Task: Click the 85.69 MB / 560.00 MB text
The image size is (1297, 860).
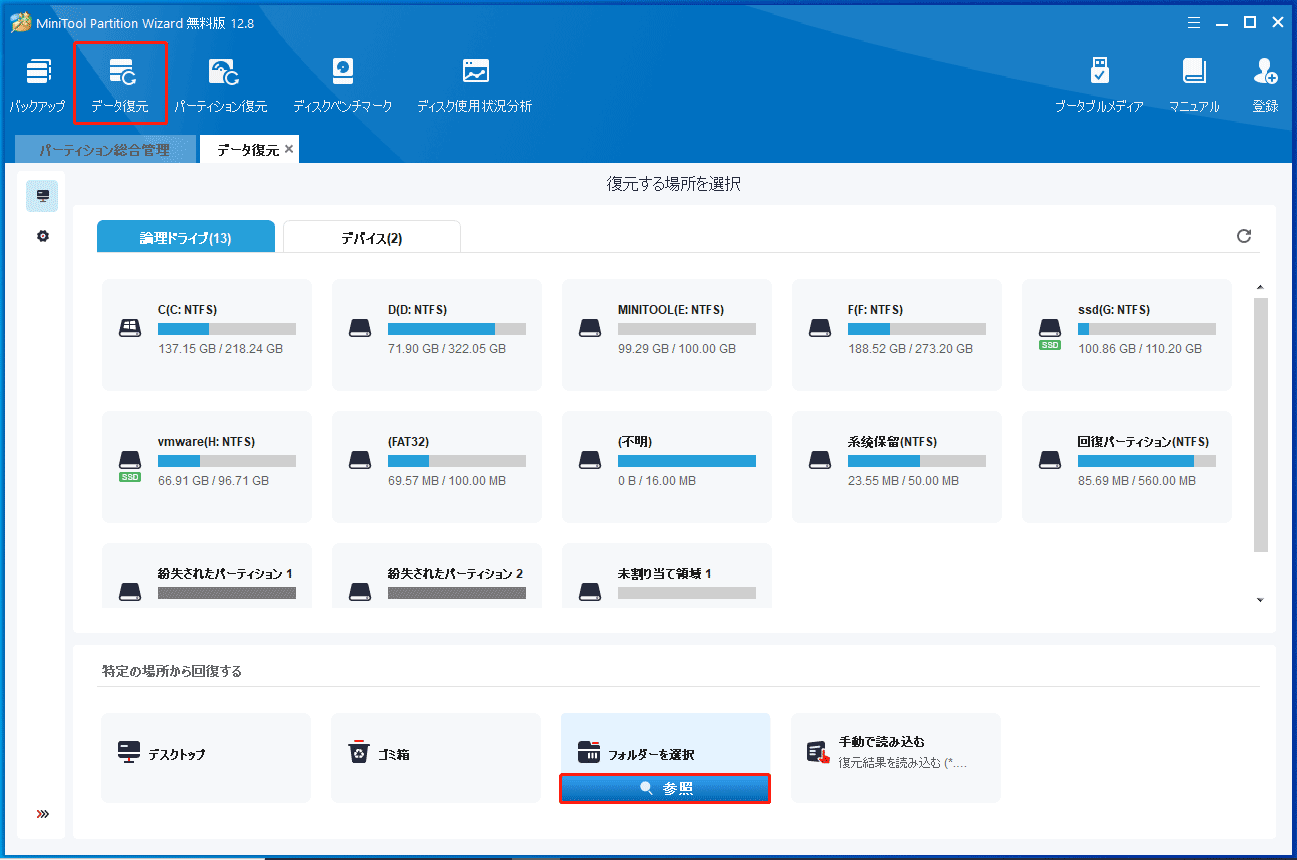Action: tap(1137, 481)
